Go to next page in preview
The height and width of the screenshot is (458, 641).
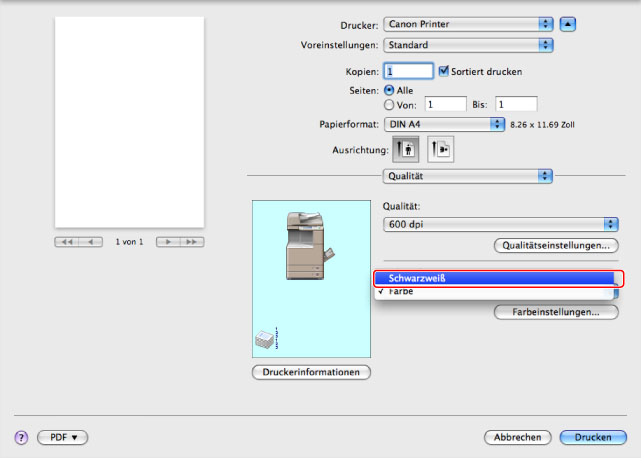click(168, 242)
